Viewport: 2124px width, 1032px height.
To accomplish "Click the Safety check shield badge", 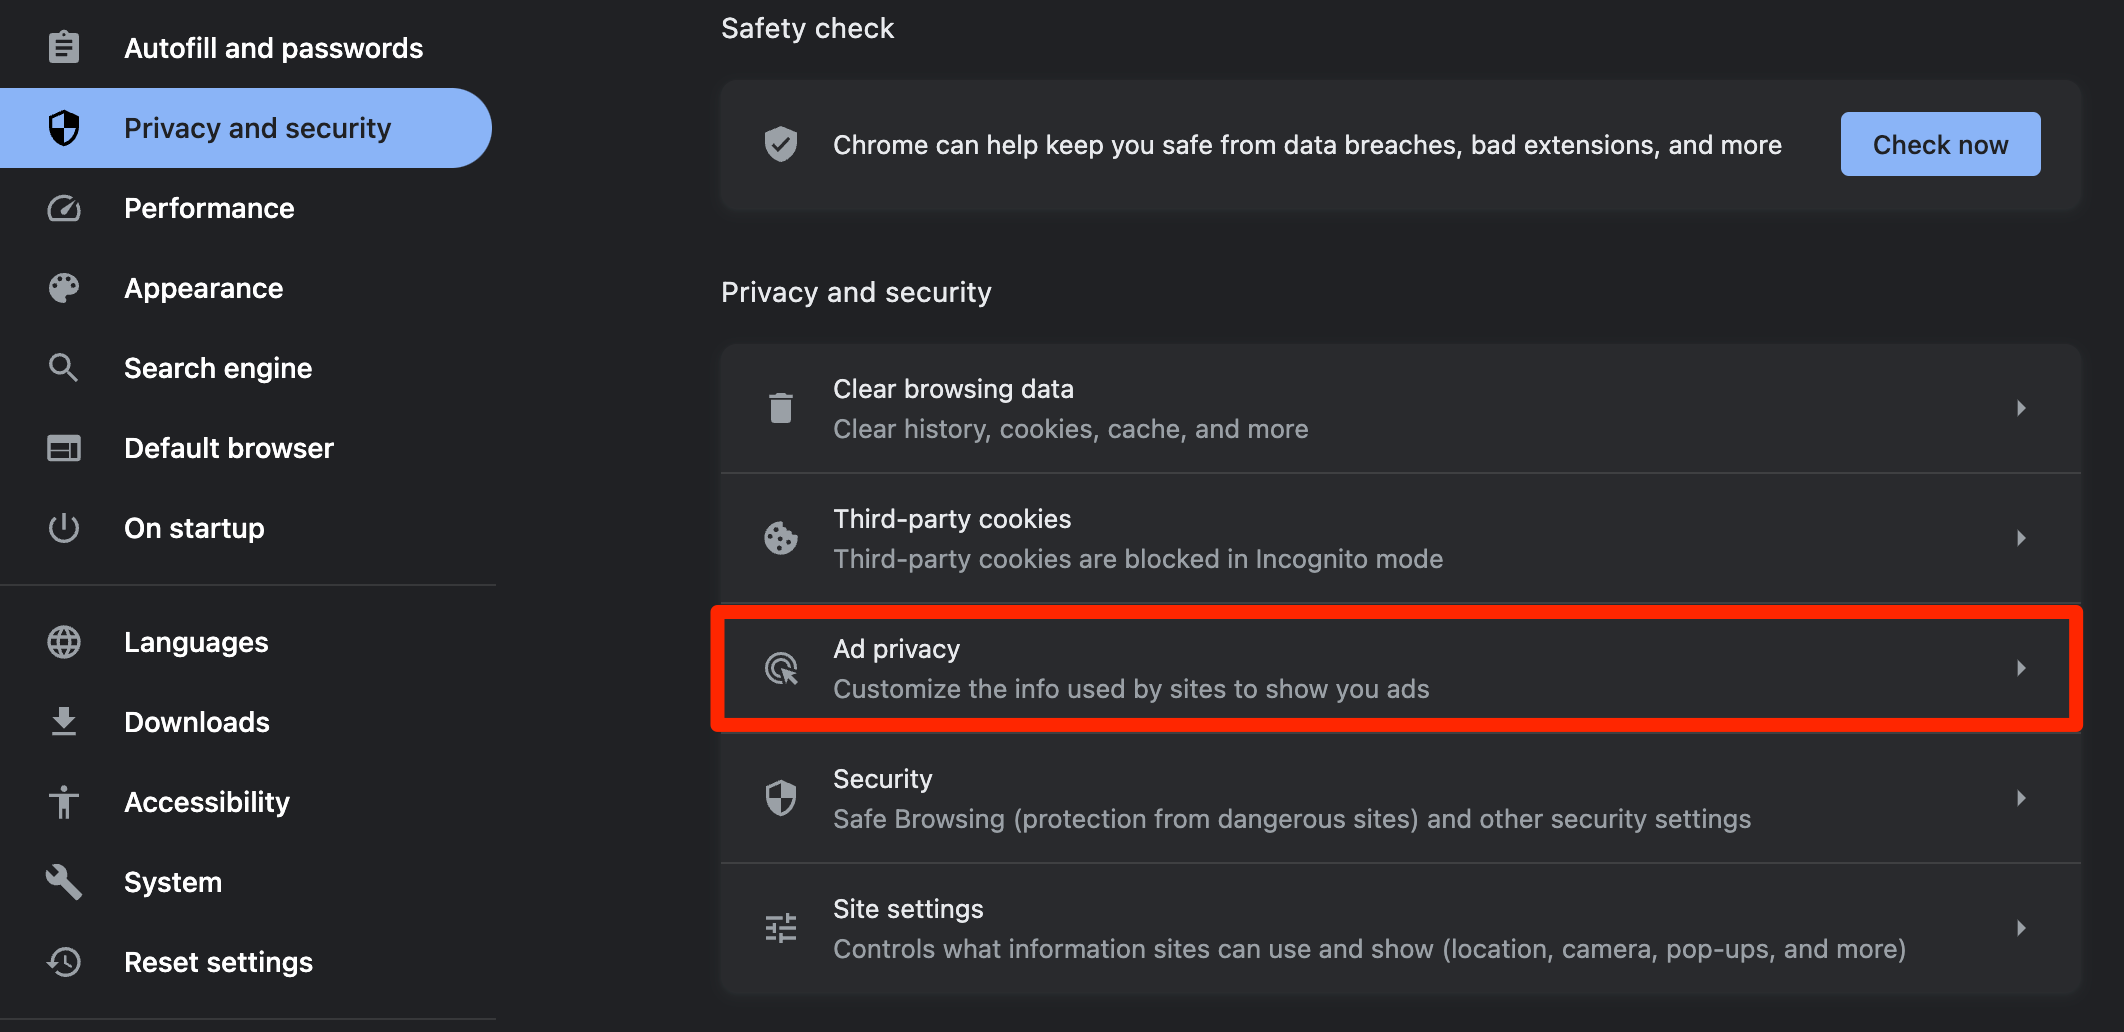I will (x=779, y=144).
